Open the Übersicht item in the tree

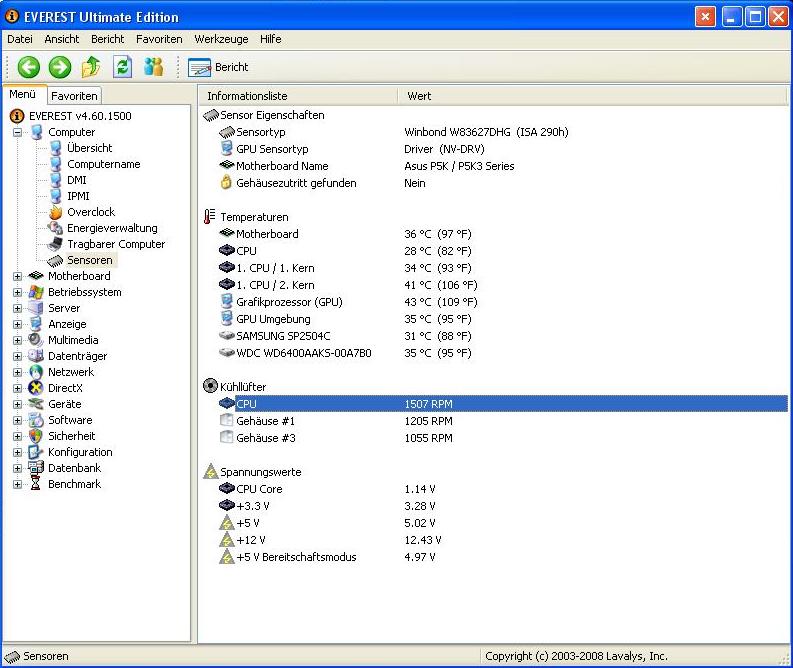[90, 148]
